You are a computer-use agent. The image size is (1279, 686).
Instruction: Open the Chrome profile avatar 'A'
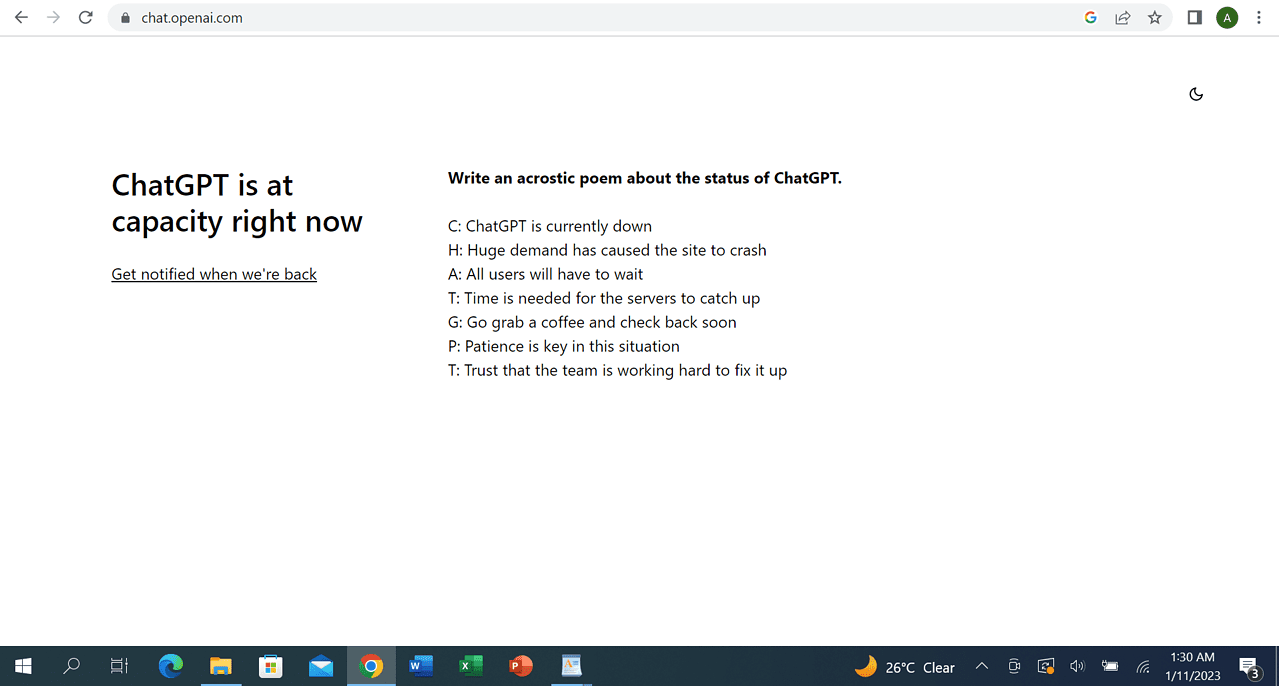point(1227,18)
